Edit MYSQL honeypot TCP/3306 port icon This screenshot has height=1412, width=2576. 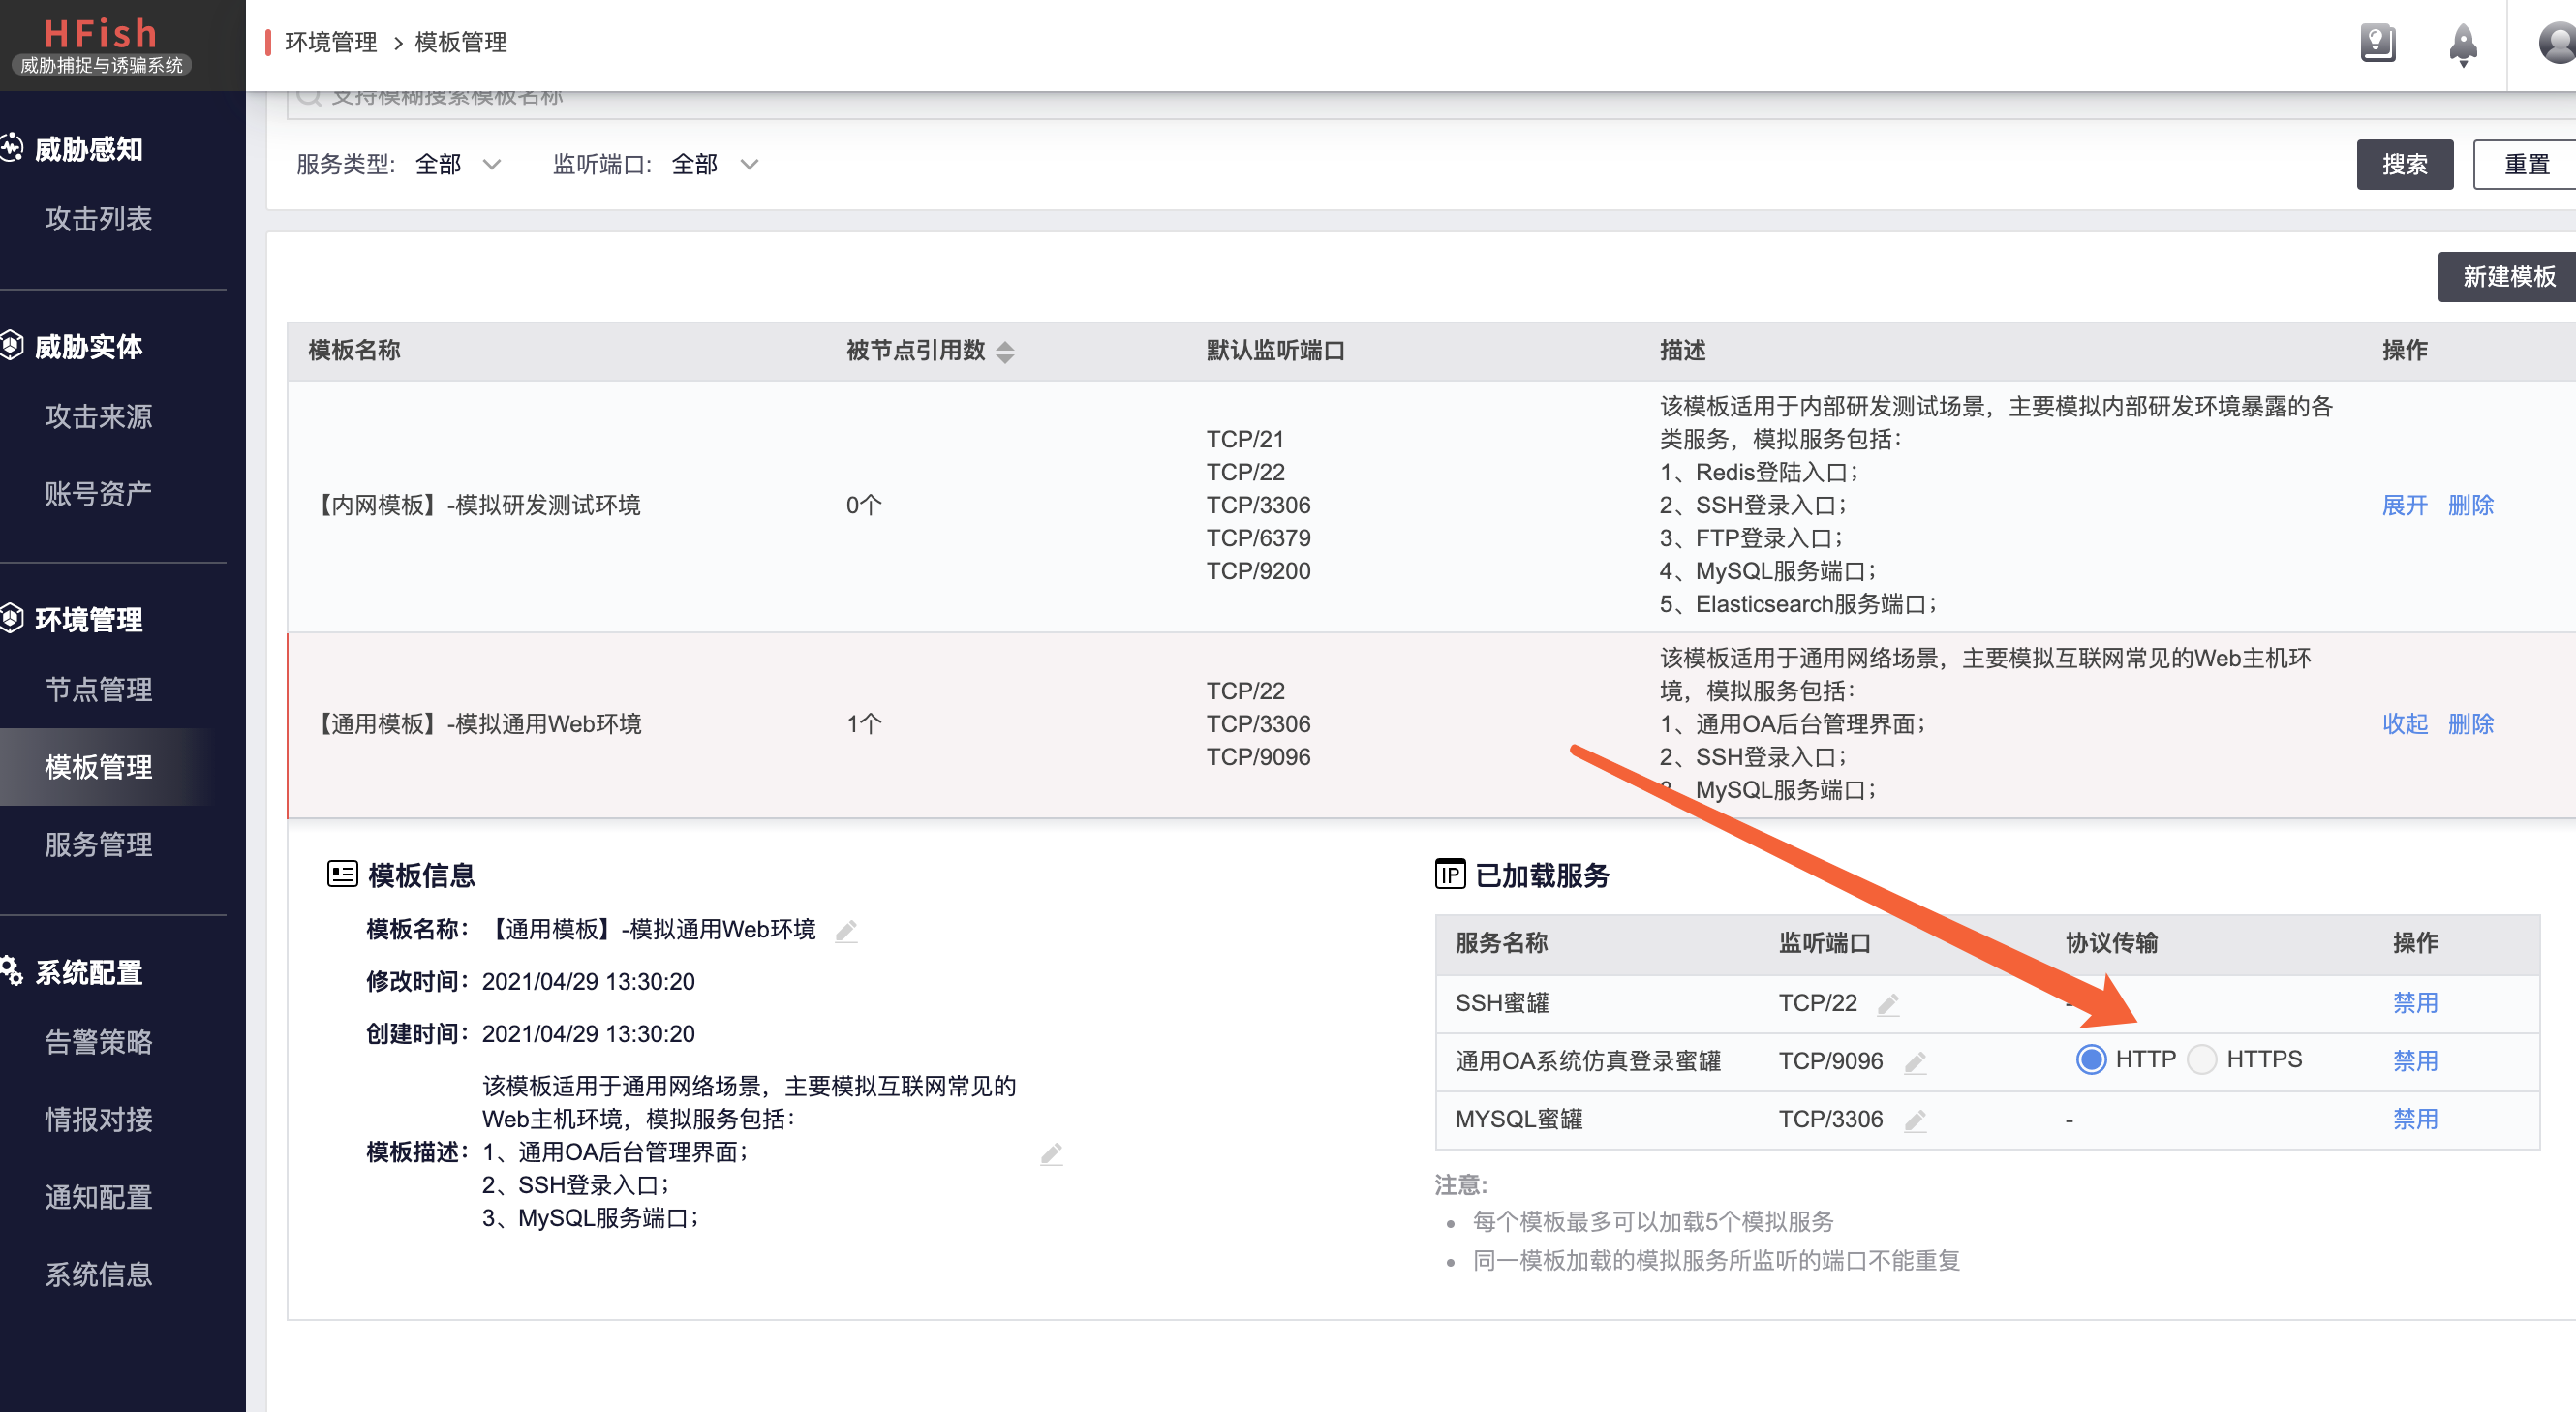click(1914, 1120)
